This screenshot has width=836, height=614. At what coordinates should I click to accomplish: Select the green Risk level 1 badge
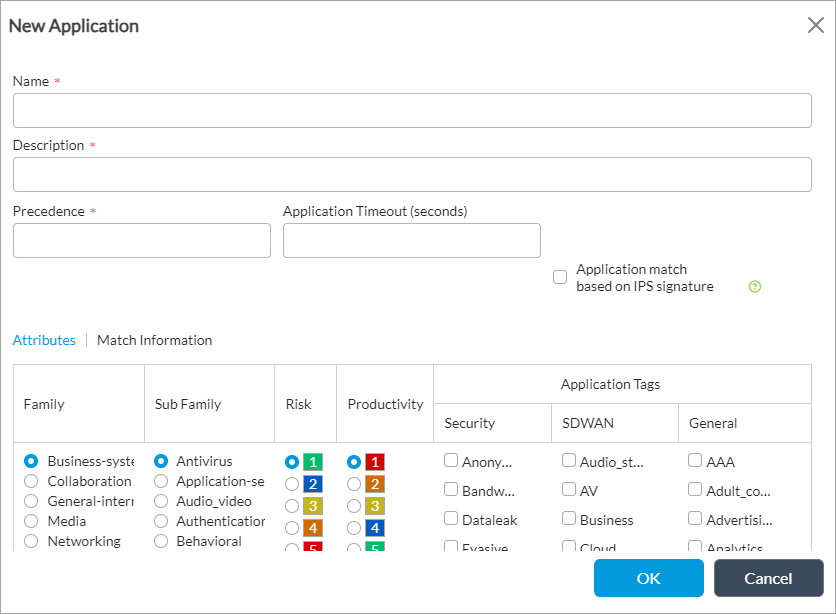pos(312,462)
